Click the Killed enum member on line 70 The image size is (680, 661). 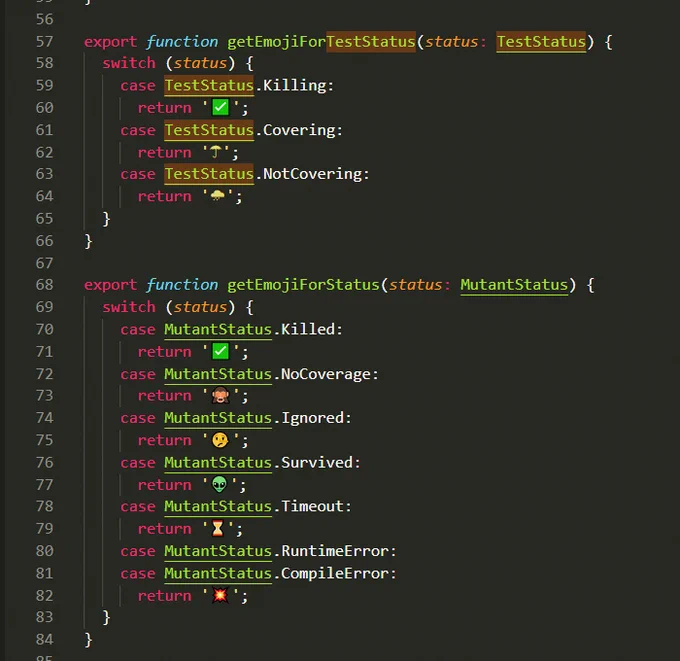point(308,329)
